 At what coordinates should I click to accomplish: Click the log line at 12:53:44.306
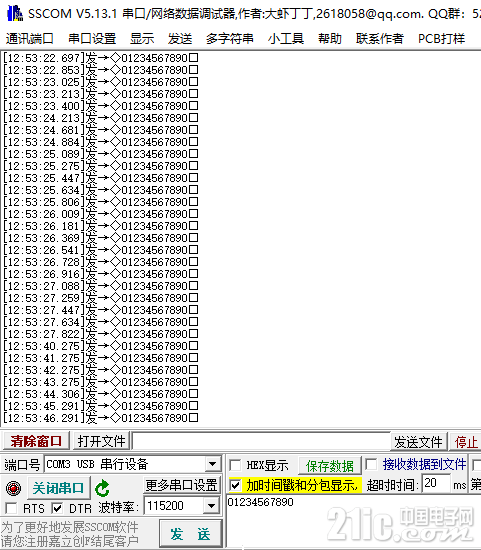(x=101, y=394)
